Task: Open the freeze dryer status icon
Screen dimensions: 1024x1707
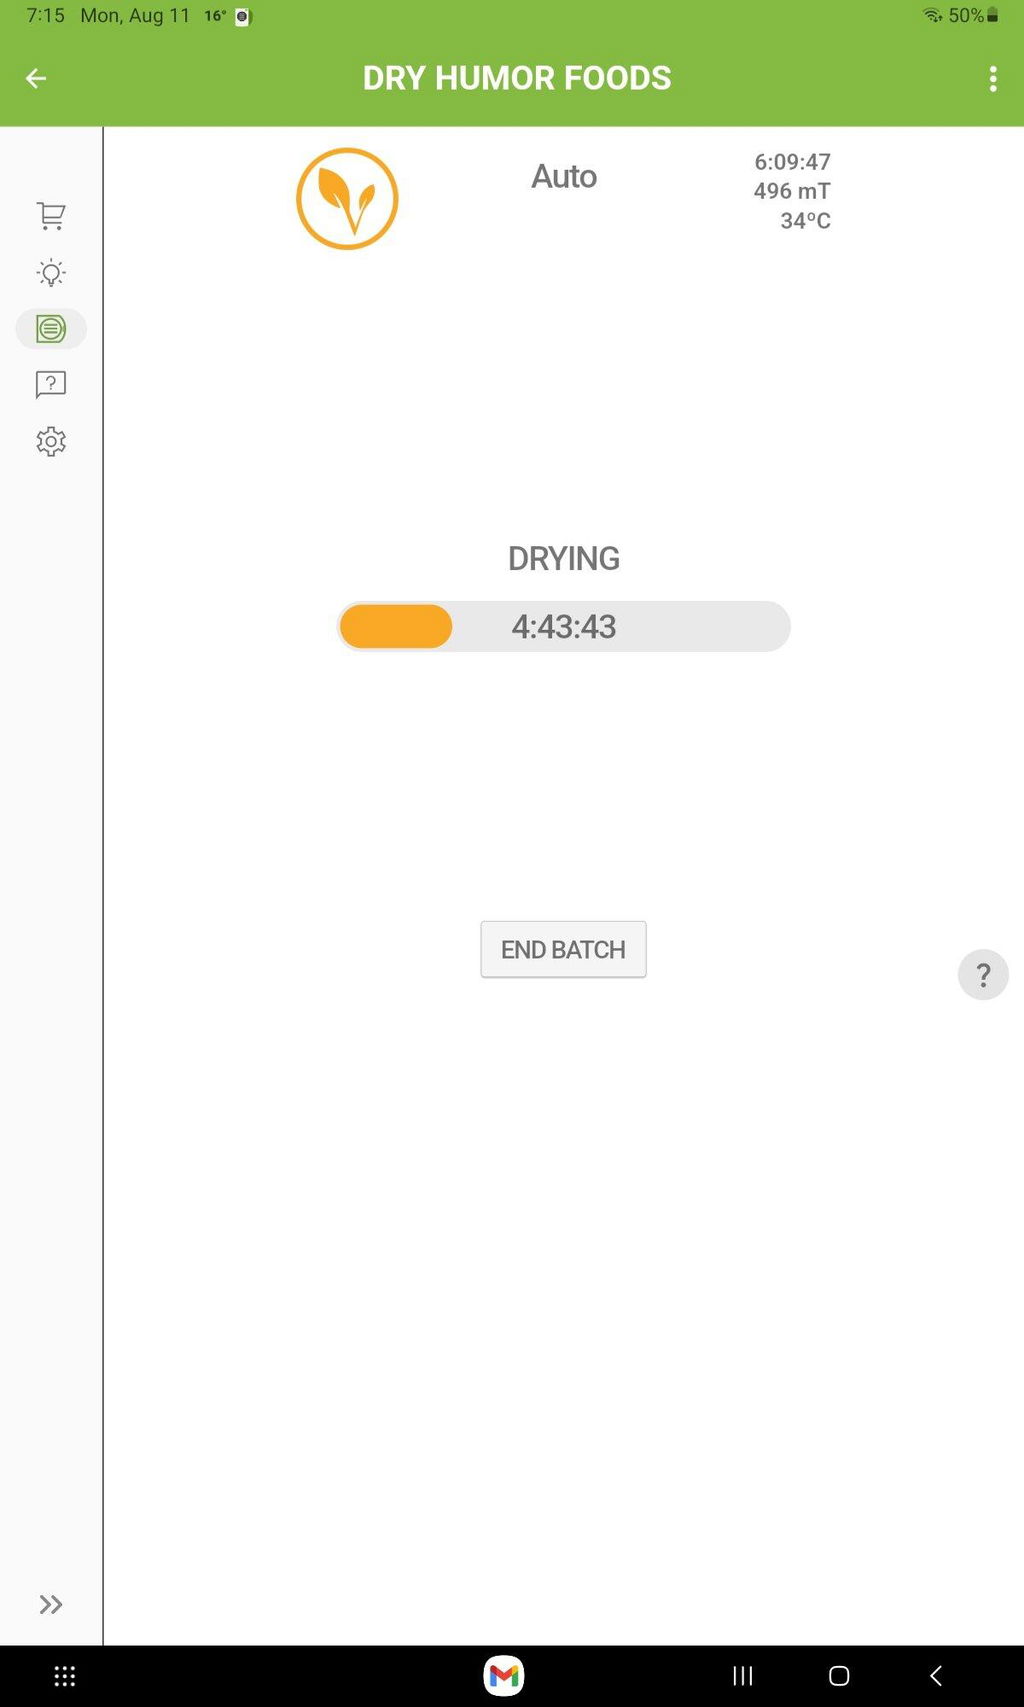Action: [51, 329]
